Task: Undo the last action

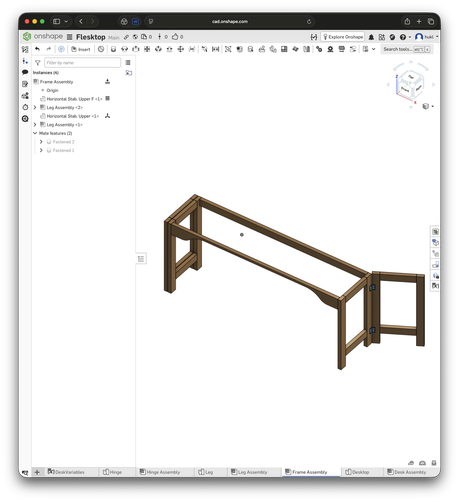Action: pos(37,49)
